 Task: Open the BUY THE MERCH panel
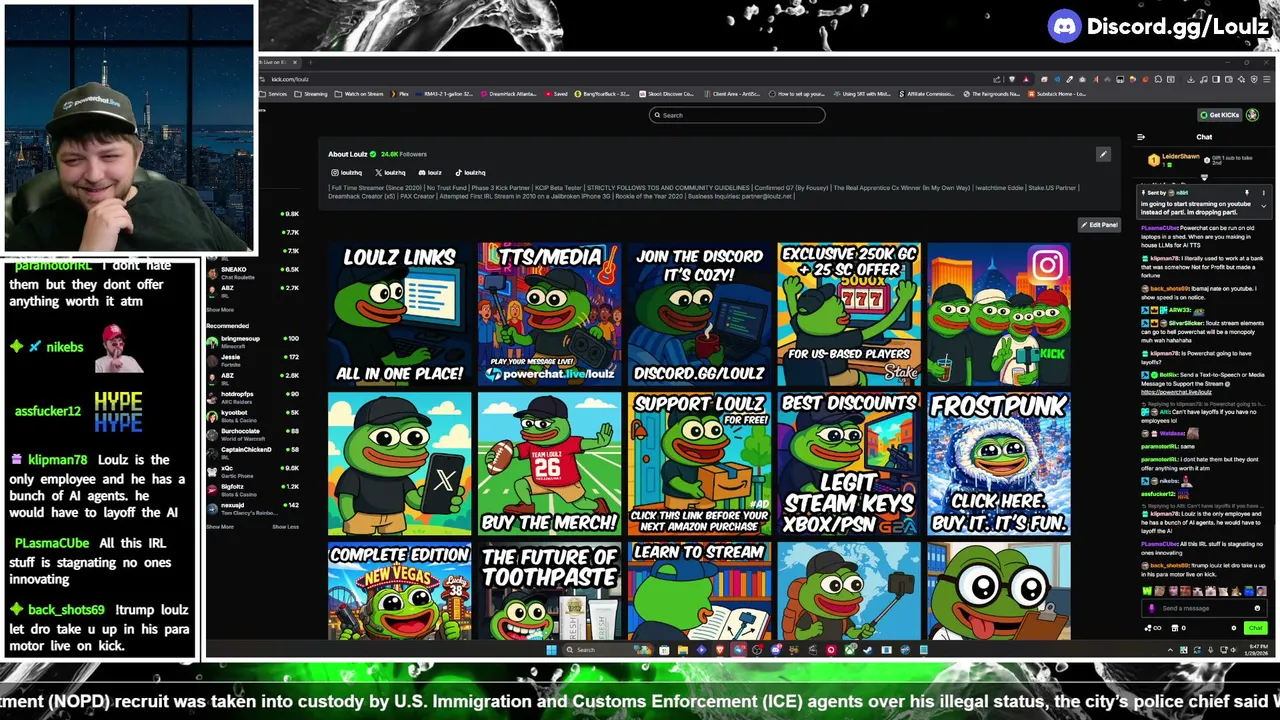click(549, 464)
